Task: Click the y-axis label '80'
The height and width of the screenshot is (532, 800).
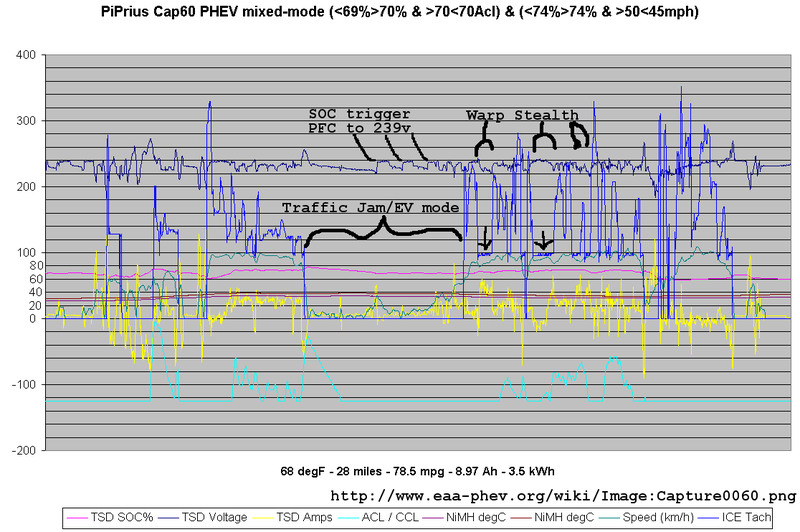Action: pyautogui.click(x=36, y=266)
